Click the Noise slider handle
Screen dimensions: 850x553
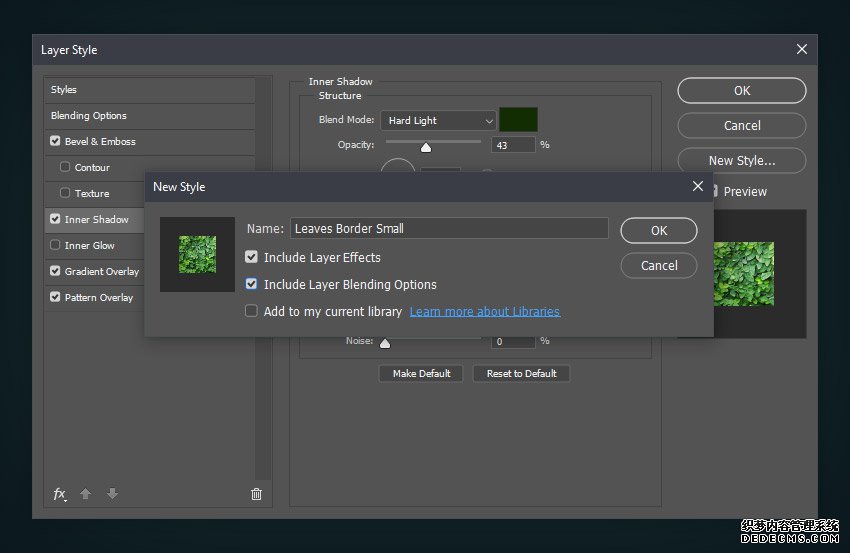click(x=385, y=344)
